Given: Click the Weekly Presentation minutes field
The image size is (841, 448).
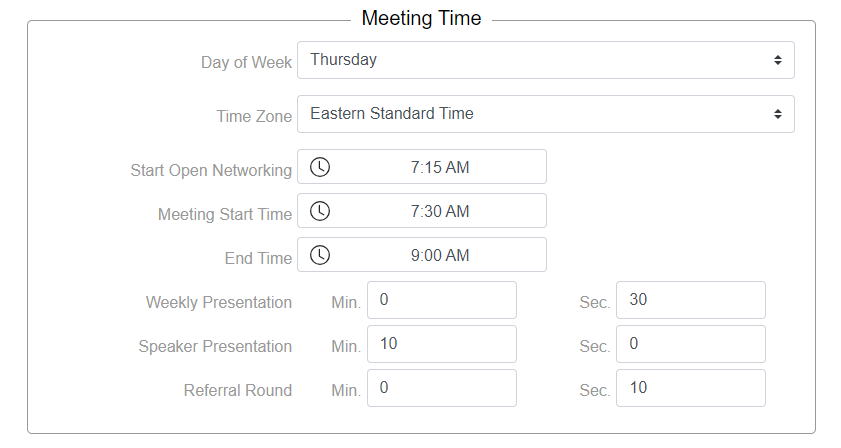Looking at the screenshot, I should point(441,300).
